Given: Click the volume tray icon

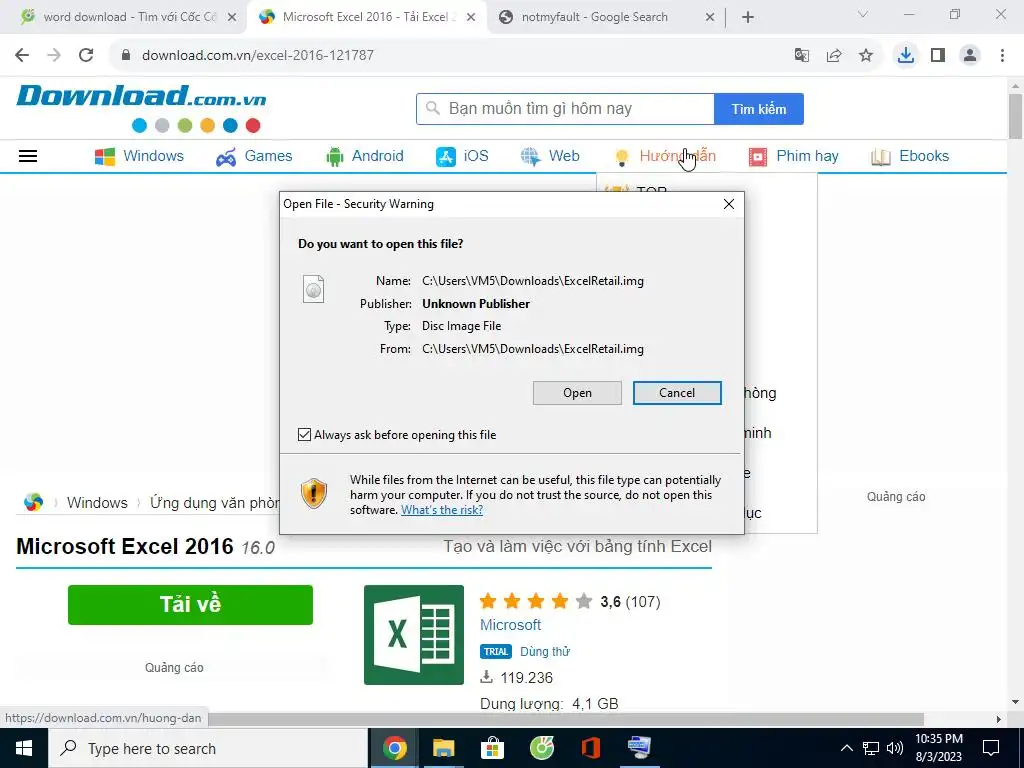Looking at the screenshot, I should pyautogui.click(x=895, y=748).
